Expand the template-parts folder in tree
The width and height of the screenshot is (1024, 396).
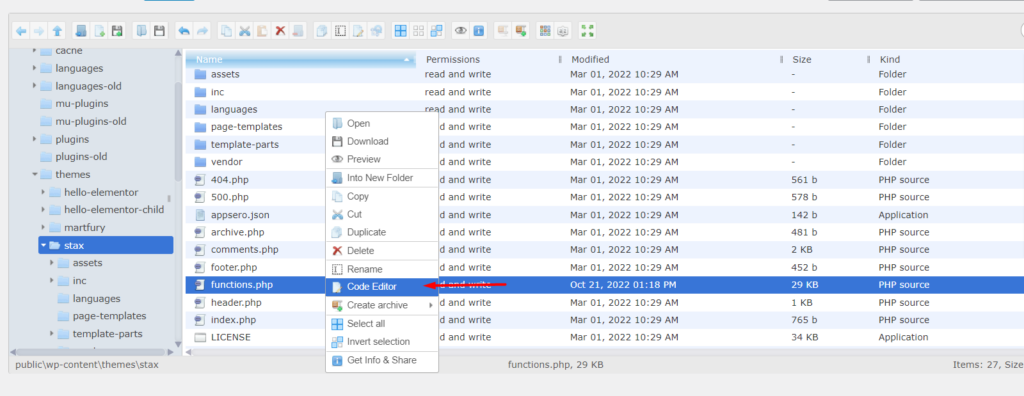(x=52, y=334)
